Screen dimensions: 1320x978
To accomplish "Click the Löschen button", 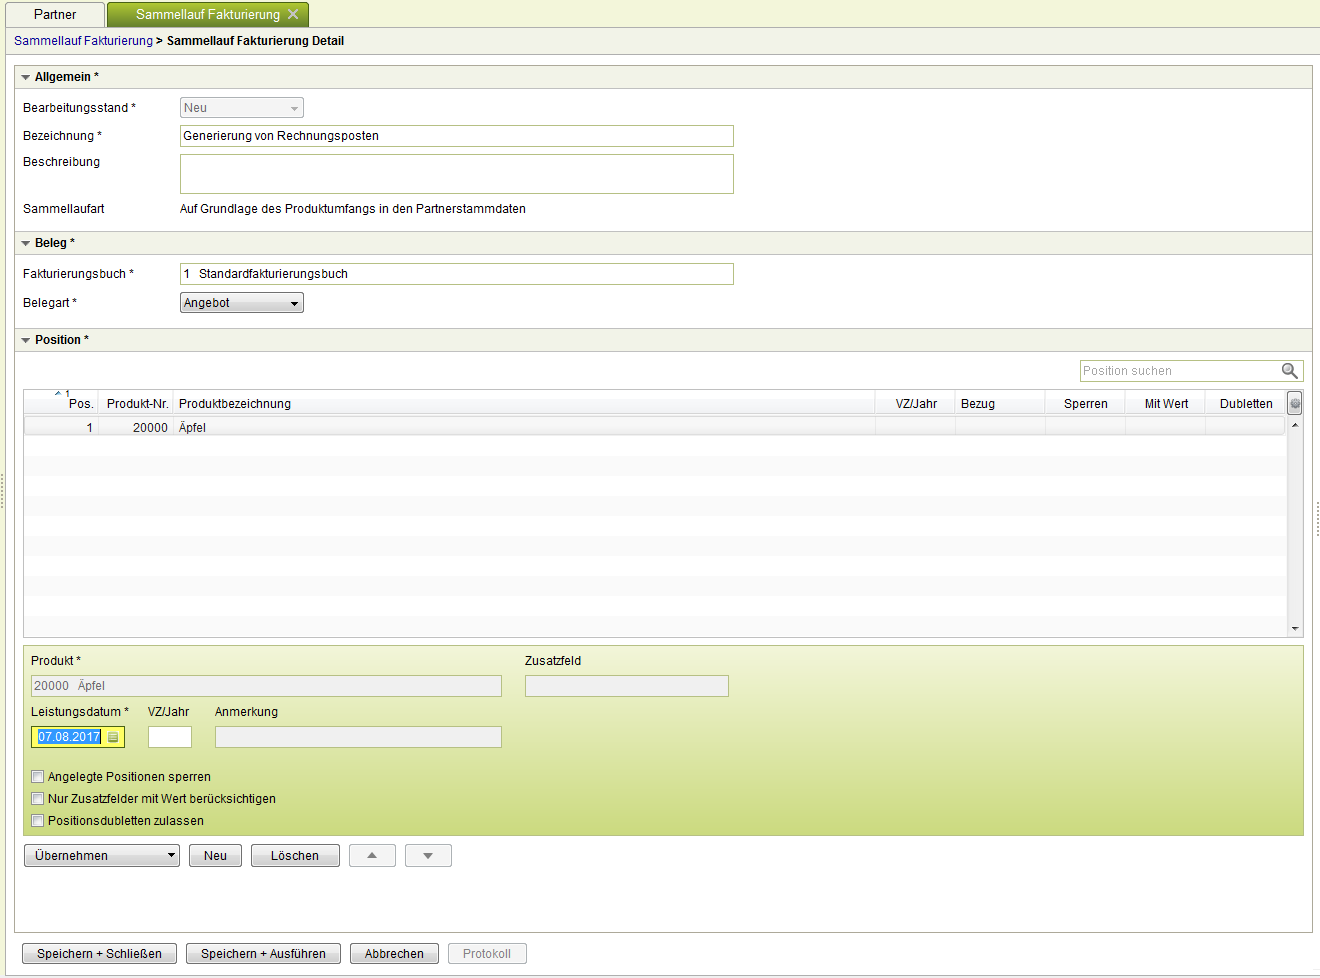I will (x=295, y=856).
